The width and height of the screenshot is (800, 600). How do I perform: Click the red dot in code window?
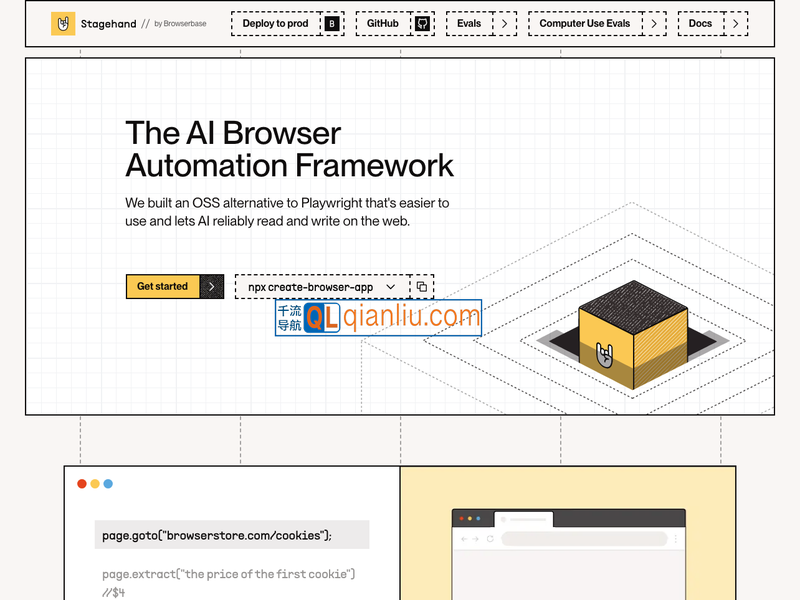[x=82, y=484]
